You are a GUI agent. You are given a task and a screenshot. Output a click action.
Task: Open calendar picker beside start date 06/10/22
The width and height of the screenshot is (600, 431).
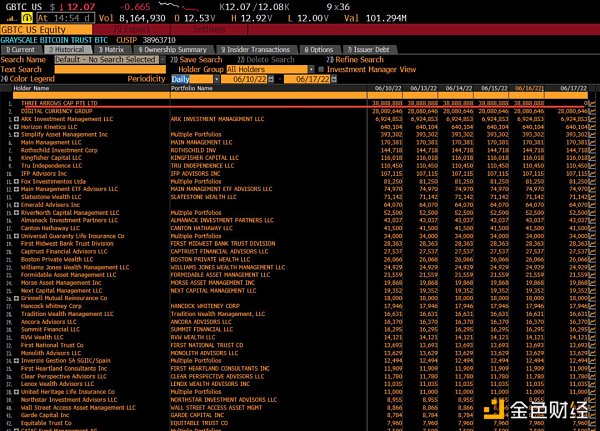(x=271, y=79)
